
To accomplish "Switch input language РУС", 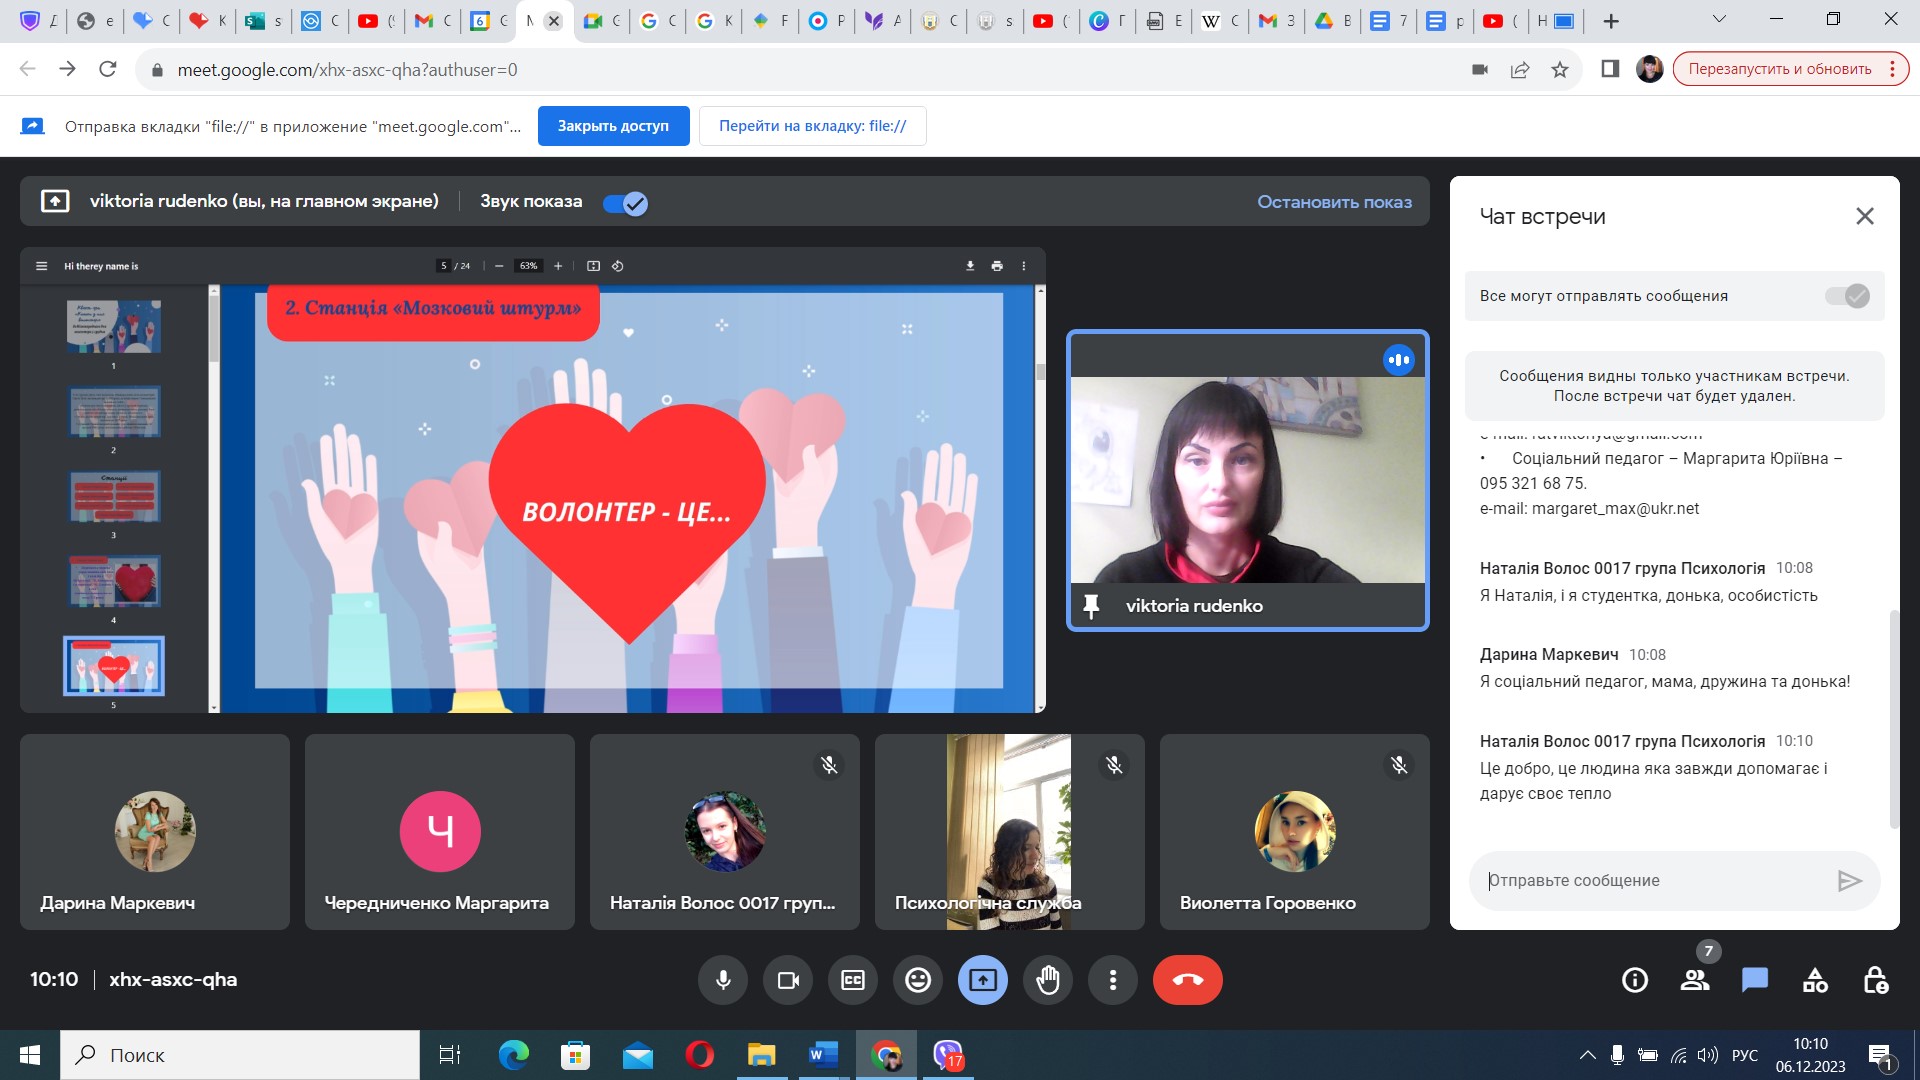I will (x=1745, y=1055).
